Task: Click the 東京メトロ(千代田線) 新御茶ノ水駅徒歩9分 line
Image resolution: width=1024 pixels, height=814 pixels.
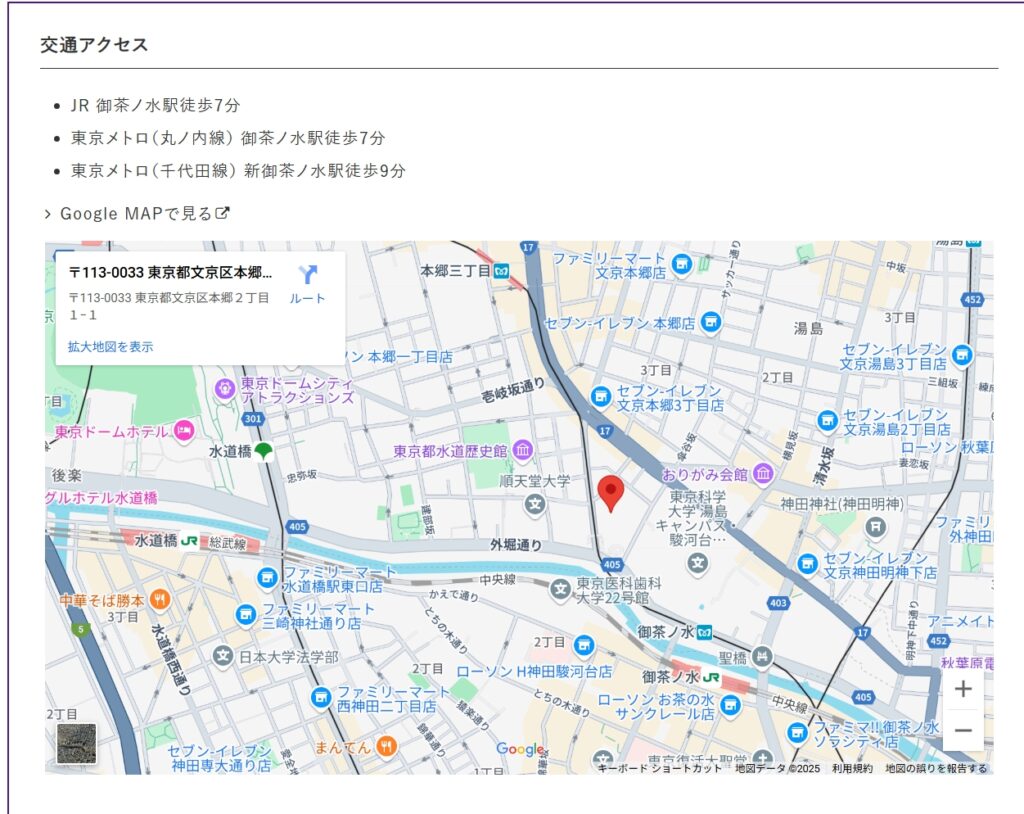Action: [x=238, y=171]
